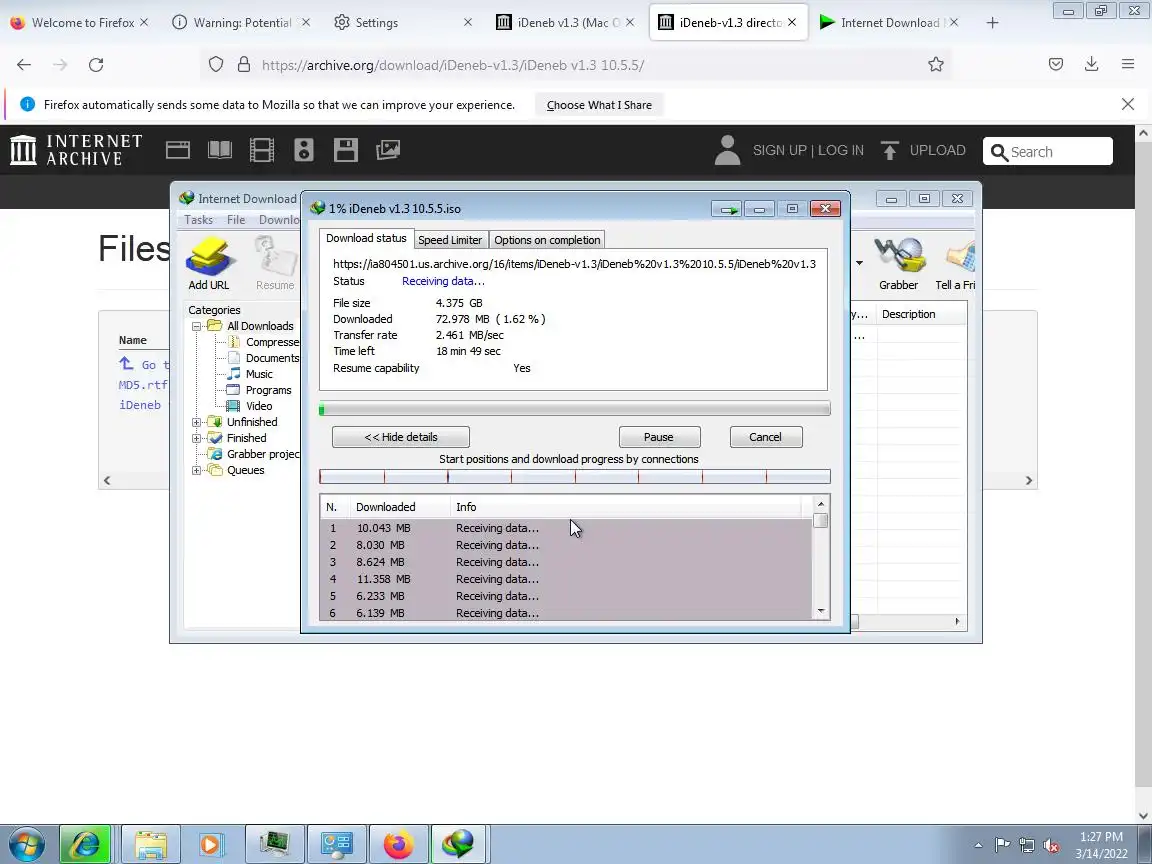This screenshot has width=1152, height=864.
Task: Click the Downloaded column header
Action: pyautogui.click(x=400, y=507)
